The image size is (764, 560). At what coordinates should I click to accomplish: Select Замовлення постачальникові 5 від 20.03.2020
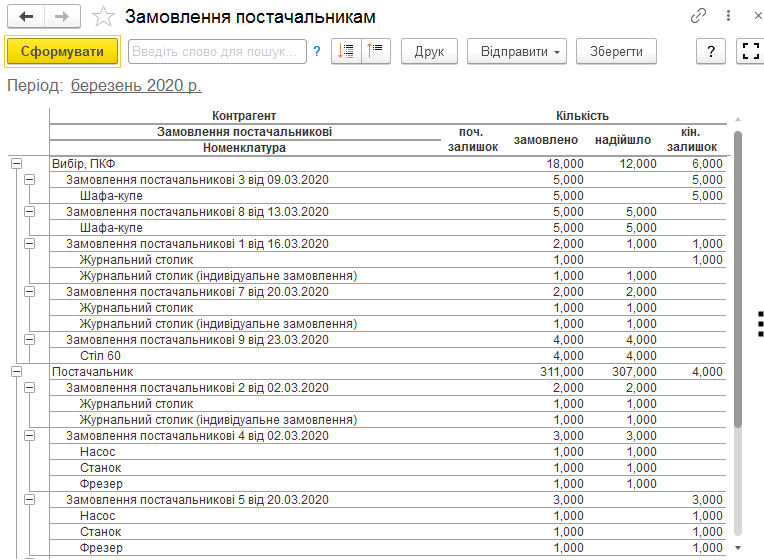197,500
